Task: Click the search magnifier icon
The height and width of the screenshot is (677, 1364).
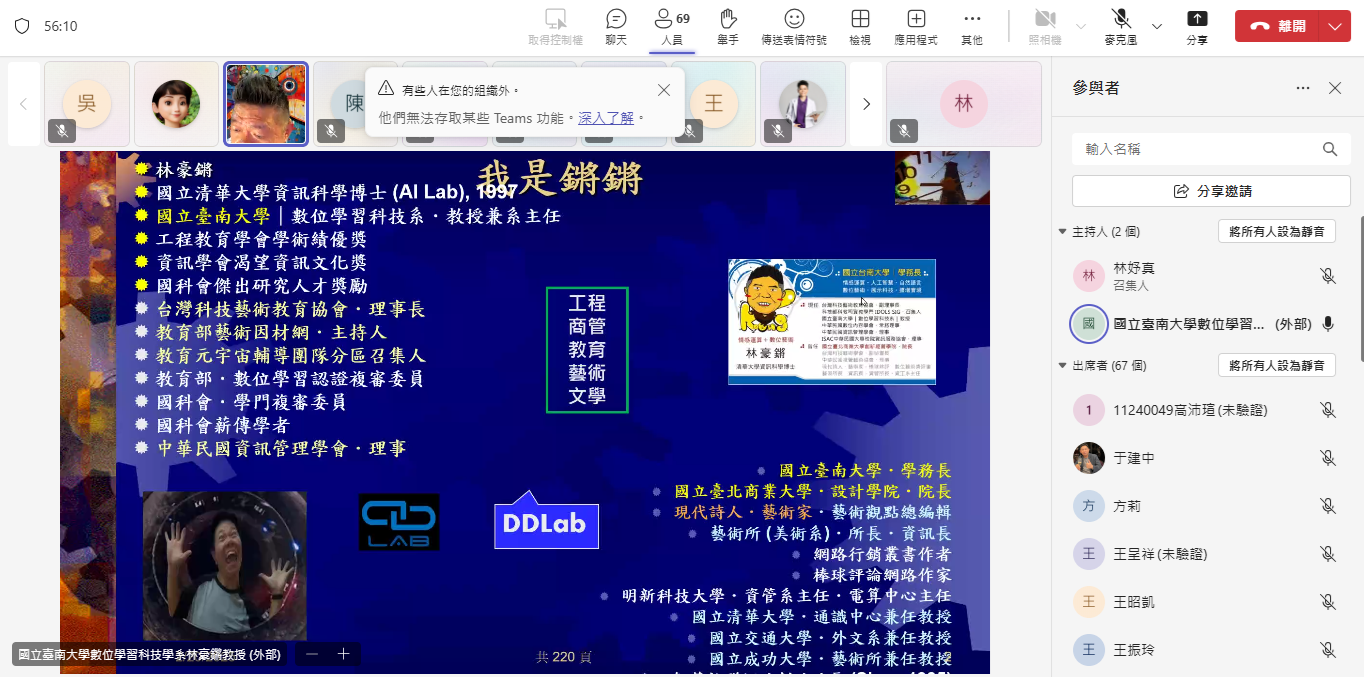Action: coord(1330,149)
